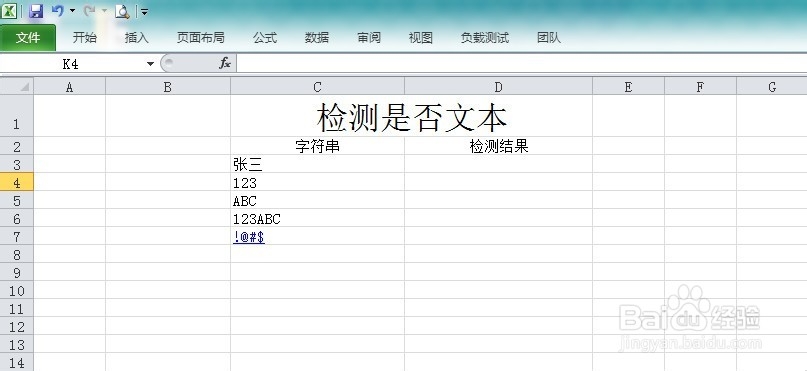Image resolution: width=807 pixels, height=371 pixels.
Task: Click the Redo arrow icon
Action: click(x=90, y=11)
